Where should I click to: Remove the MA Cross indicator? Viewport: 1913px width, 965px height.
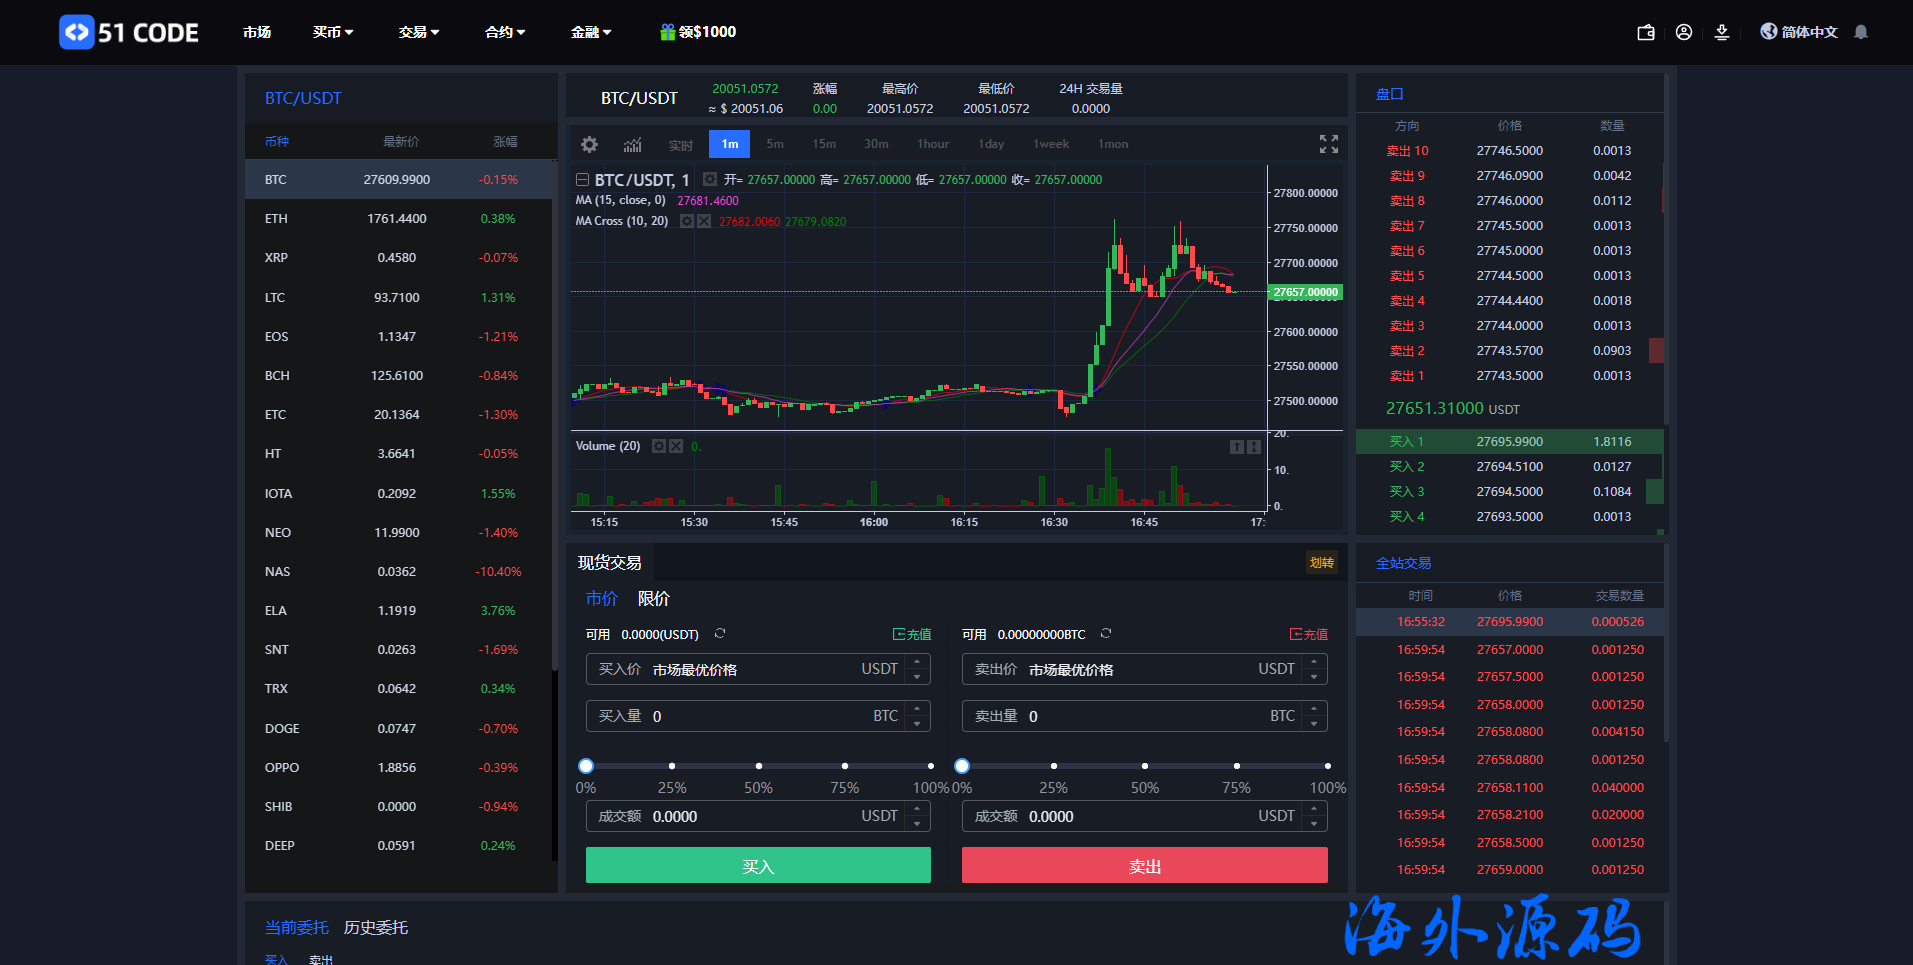click(705, 221)
